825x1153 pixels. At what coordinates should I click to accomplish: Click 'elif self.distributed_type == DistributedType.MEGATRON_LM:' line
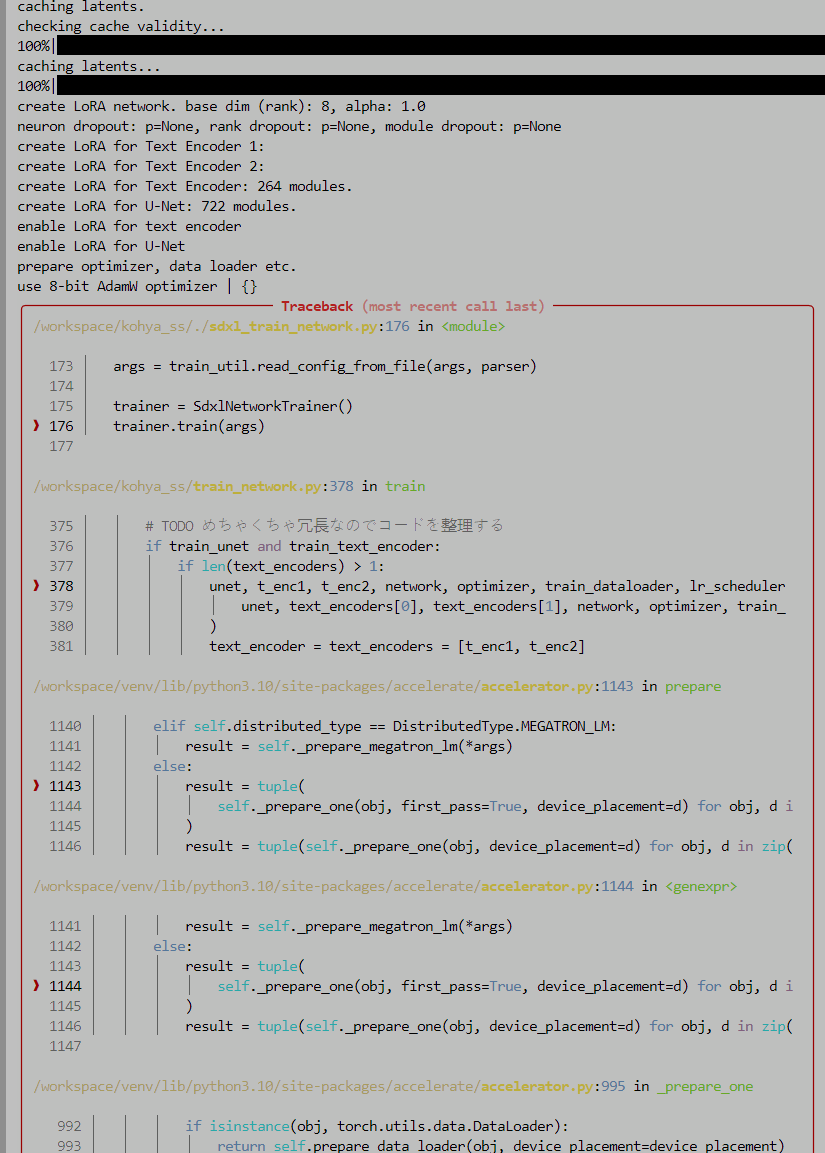point(385,726)
